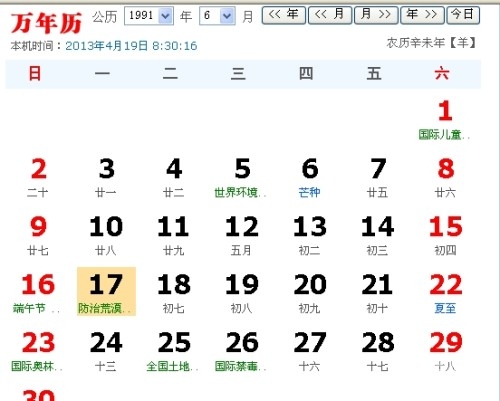Open the month dropdown showing 6
Screen dimensions: 500x401
(x=217, y=16)
